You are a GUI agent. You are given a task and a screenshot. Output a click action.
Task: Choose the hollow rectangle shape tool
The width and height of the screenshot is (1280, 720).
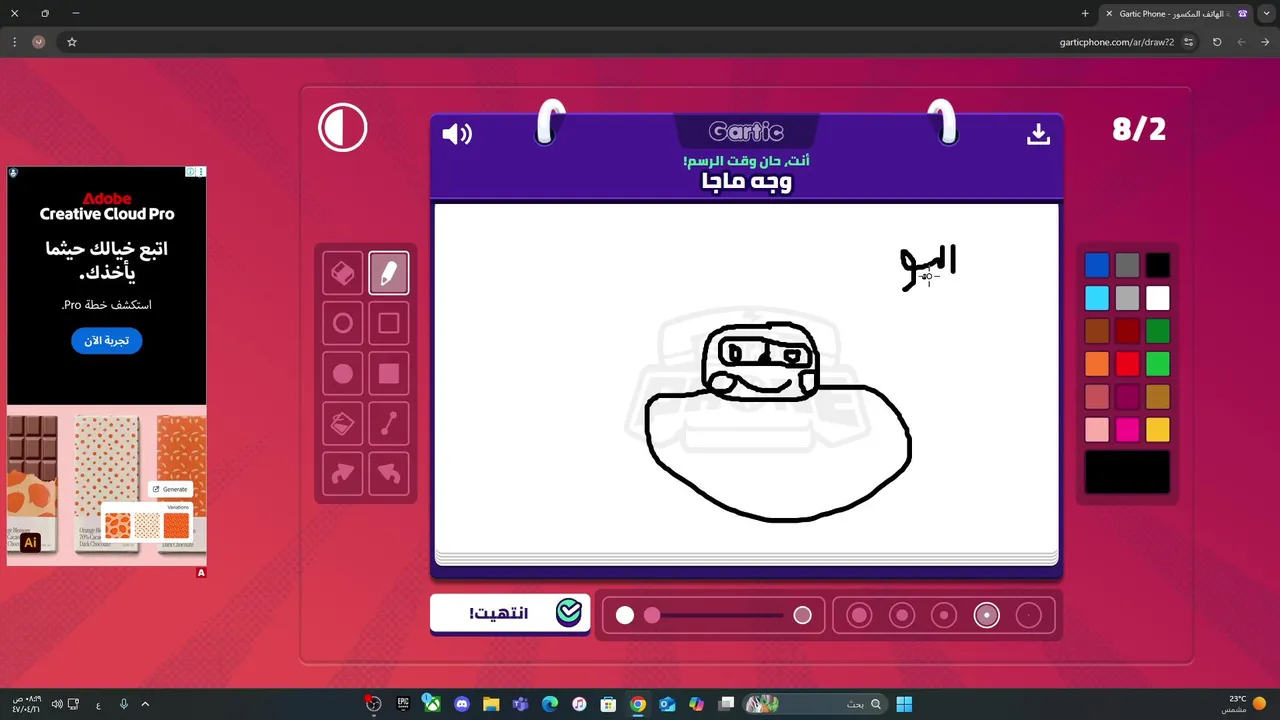(389, 324)
